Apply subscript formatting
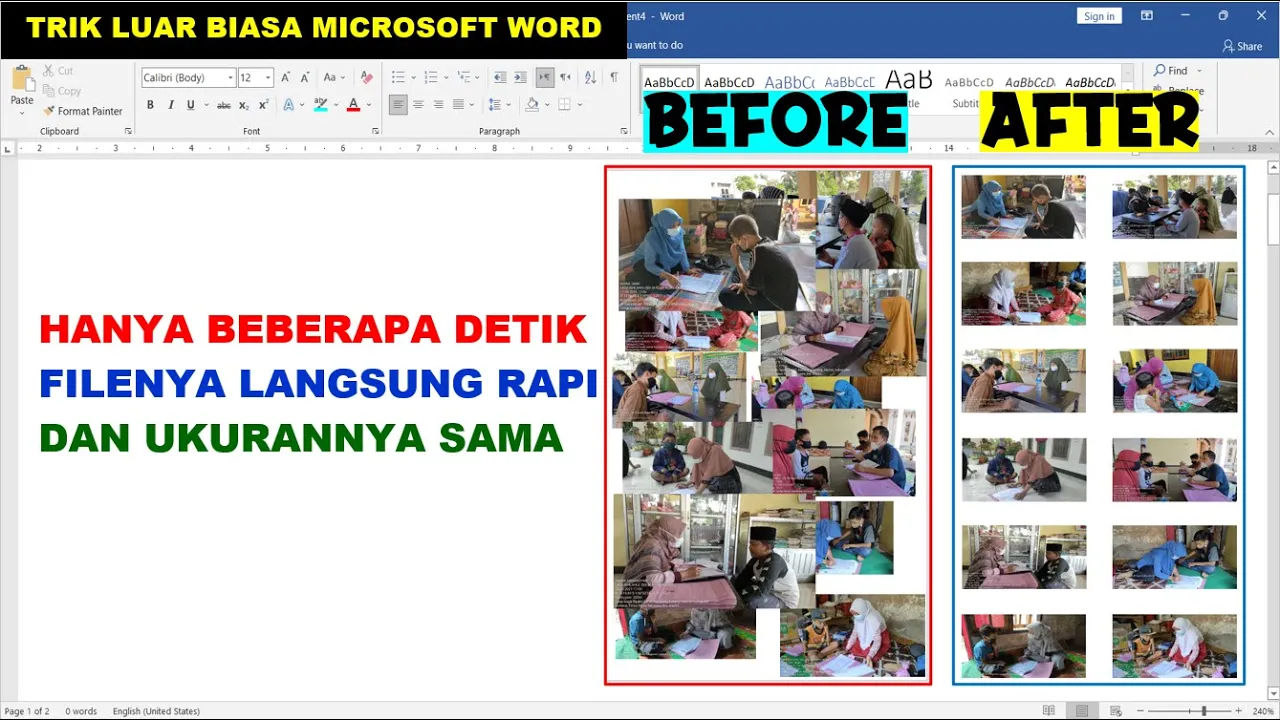 [243, 105]
